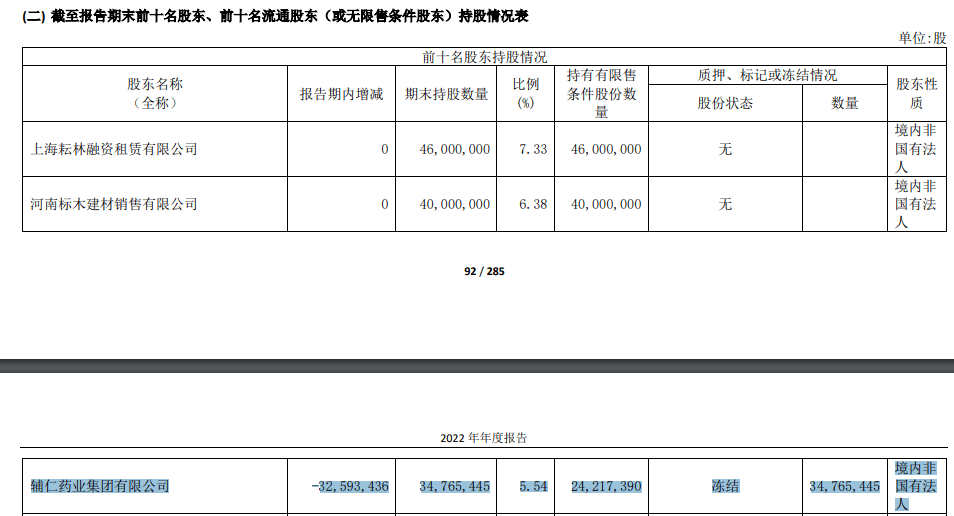Click holding quantity 40,000,000 in 期末持股数量
The image size is (954, 516).
[454, 204]
